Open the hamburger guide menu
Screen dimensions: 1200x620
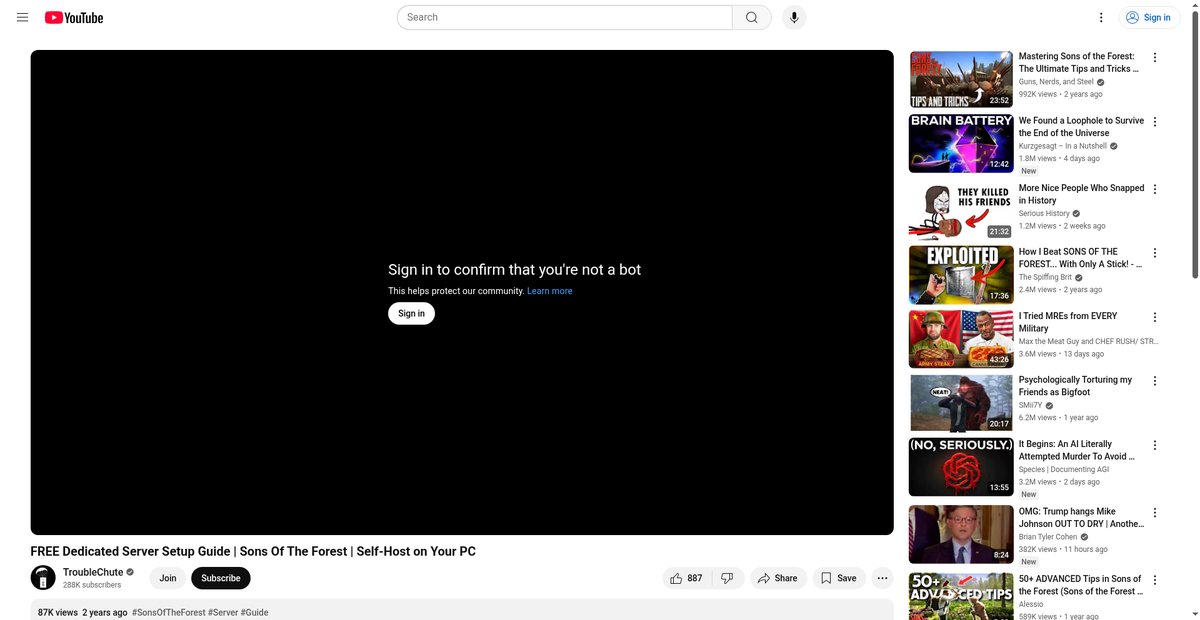point(22,17)
